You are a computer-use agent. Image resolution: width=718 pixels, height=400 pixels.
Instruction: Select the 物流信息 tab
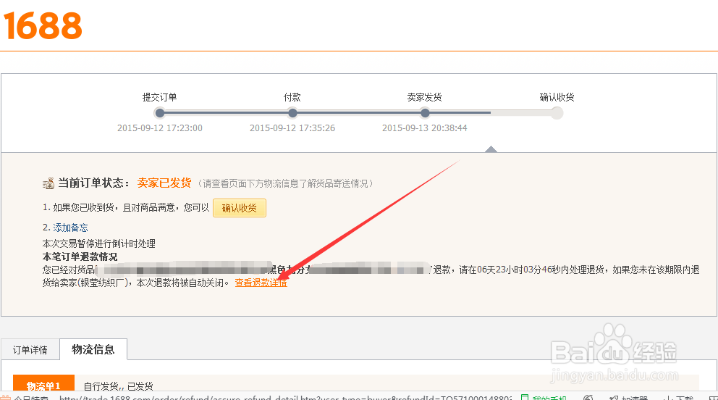click(93, 349)
